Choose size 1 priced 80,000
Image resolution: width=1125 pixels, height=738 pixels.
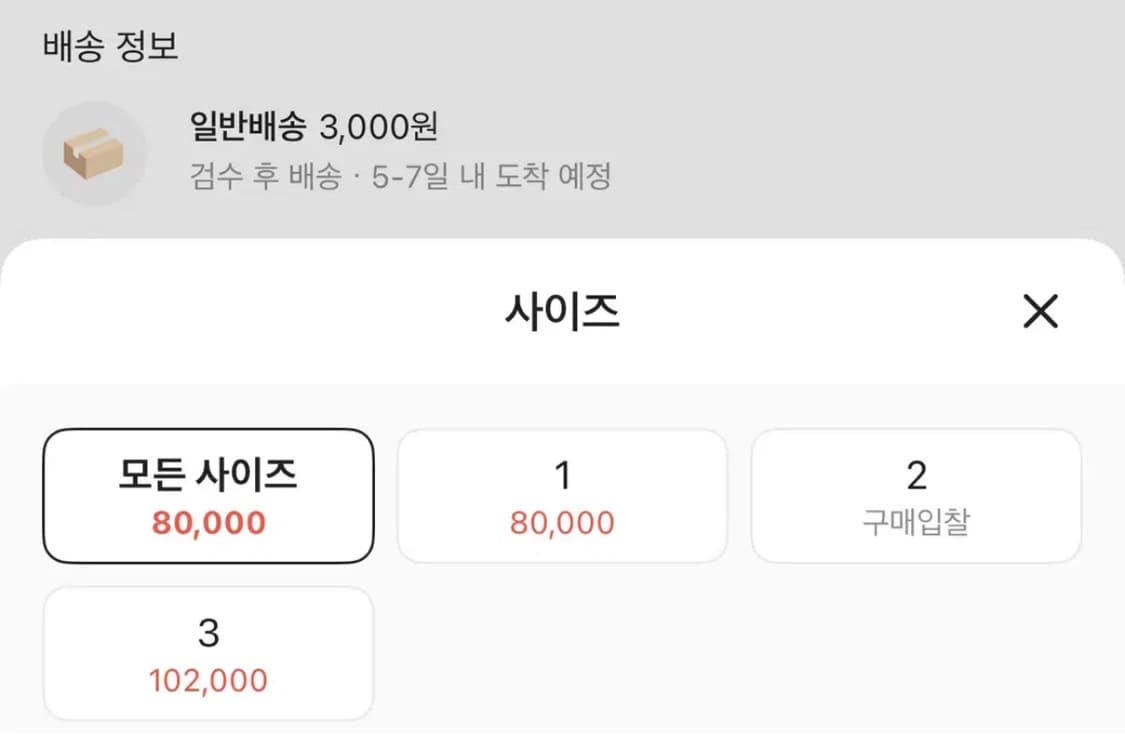point(562,495)
